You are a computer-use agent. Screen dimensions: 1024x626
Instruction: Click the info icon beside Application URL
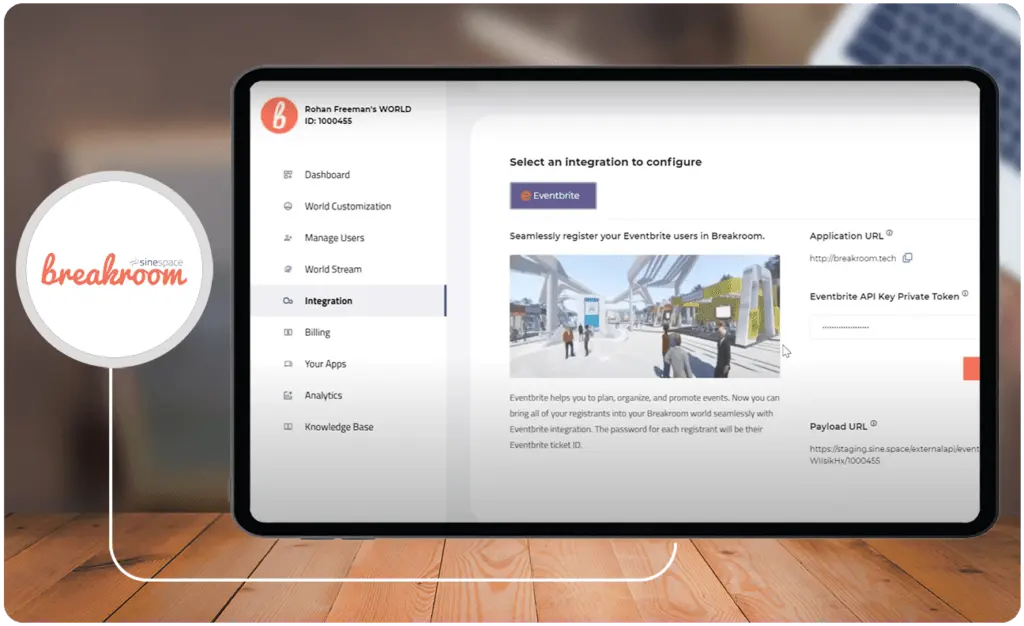(889, 233)
